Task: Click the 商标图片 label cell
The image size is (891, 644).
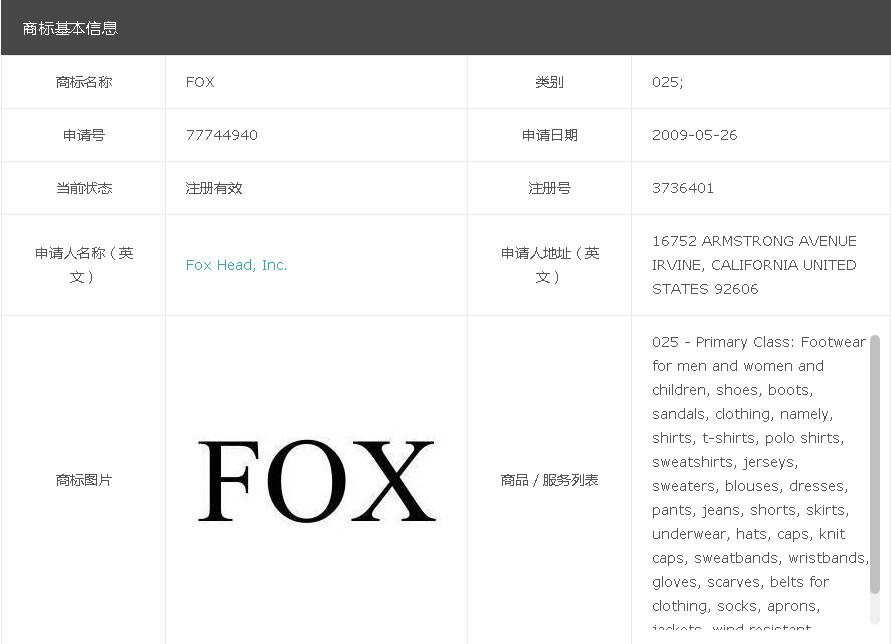Action: 84,480
